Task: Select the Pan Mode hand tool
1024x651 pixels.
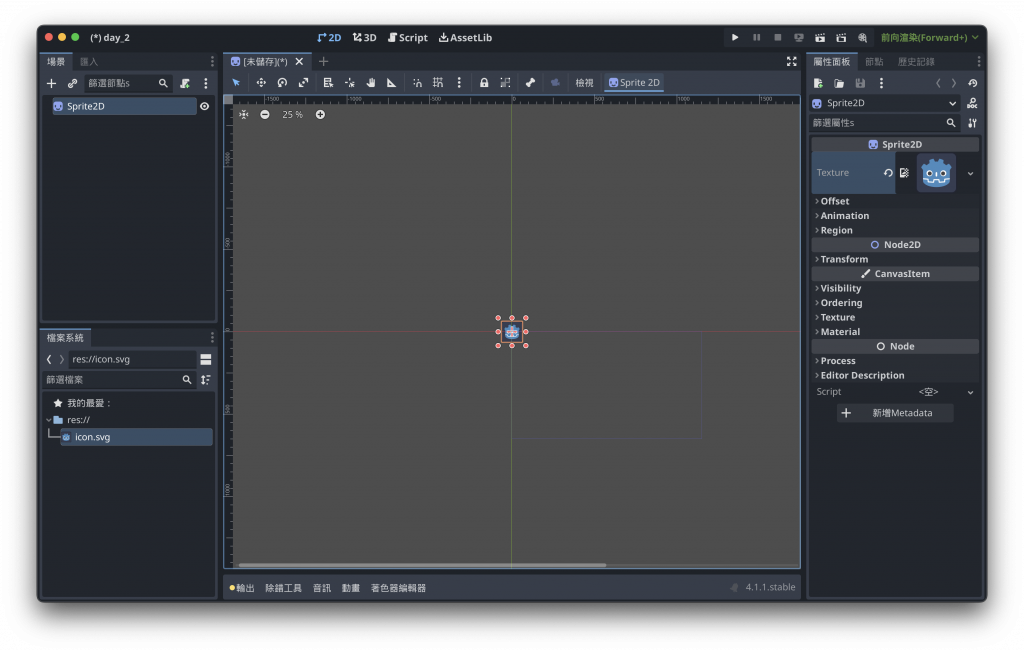Action: click(x=371, y=82)
